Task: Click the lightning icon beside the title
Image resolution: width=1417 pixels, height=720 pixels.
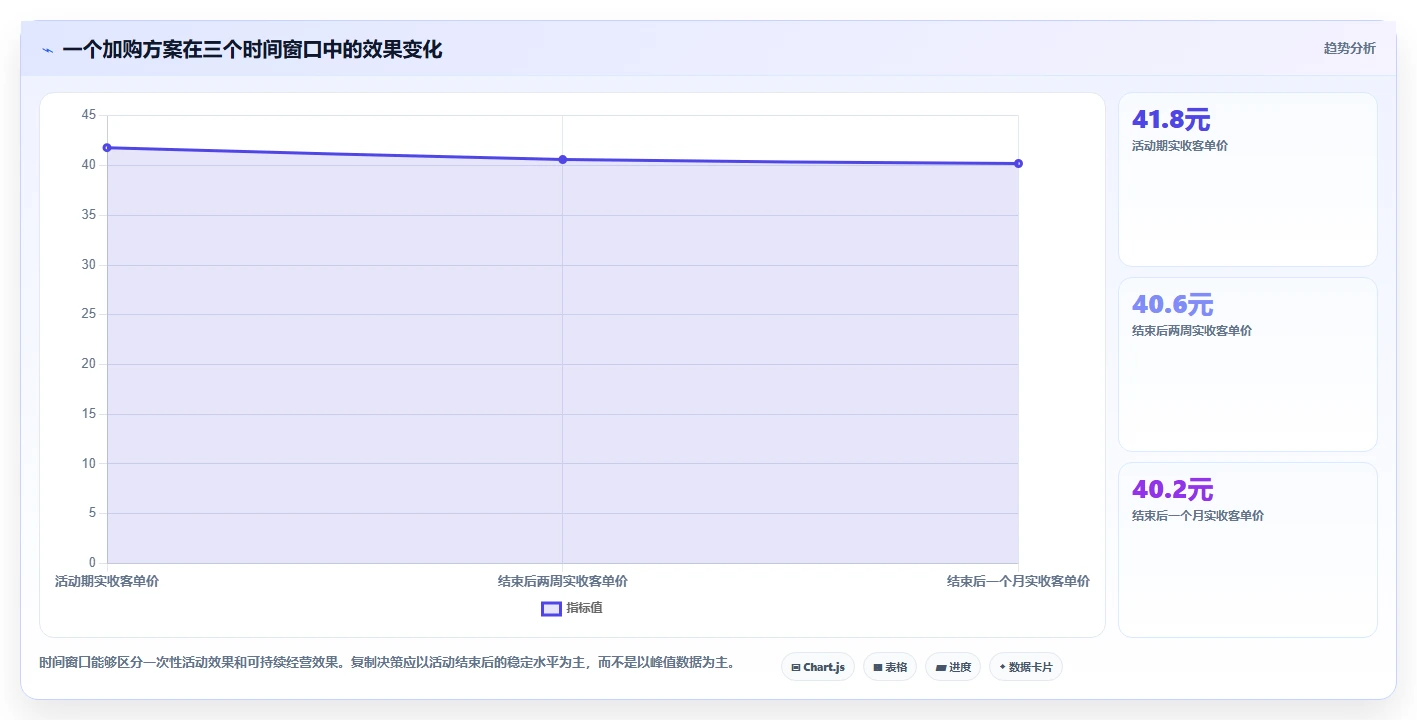Action: 47,50
